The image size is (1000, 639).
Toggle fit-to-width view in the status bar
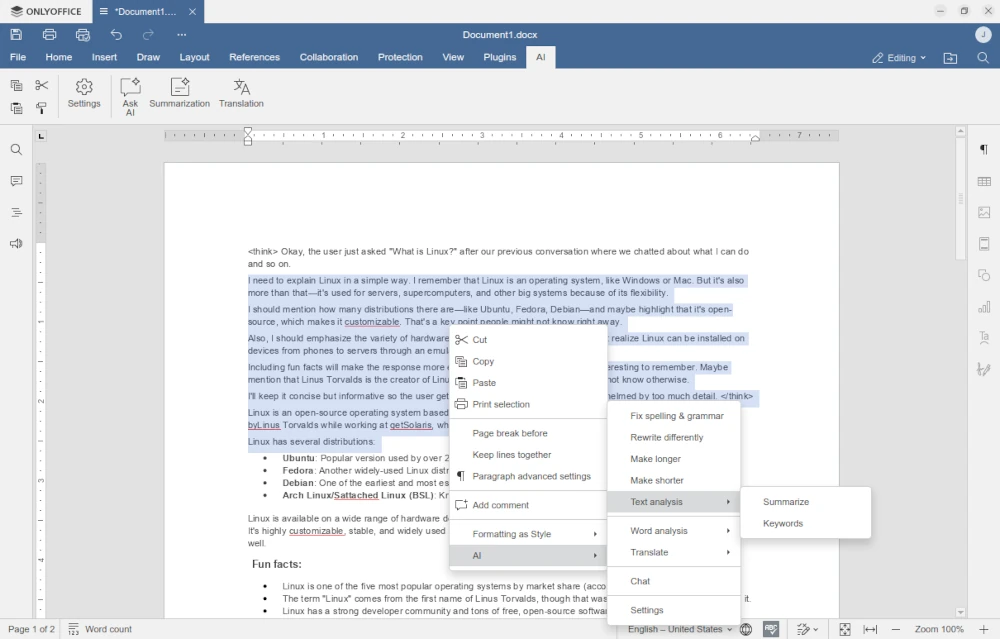868,629
